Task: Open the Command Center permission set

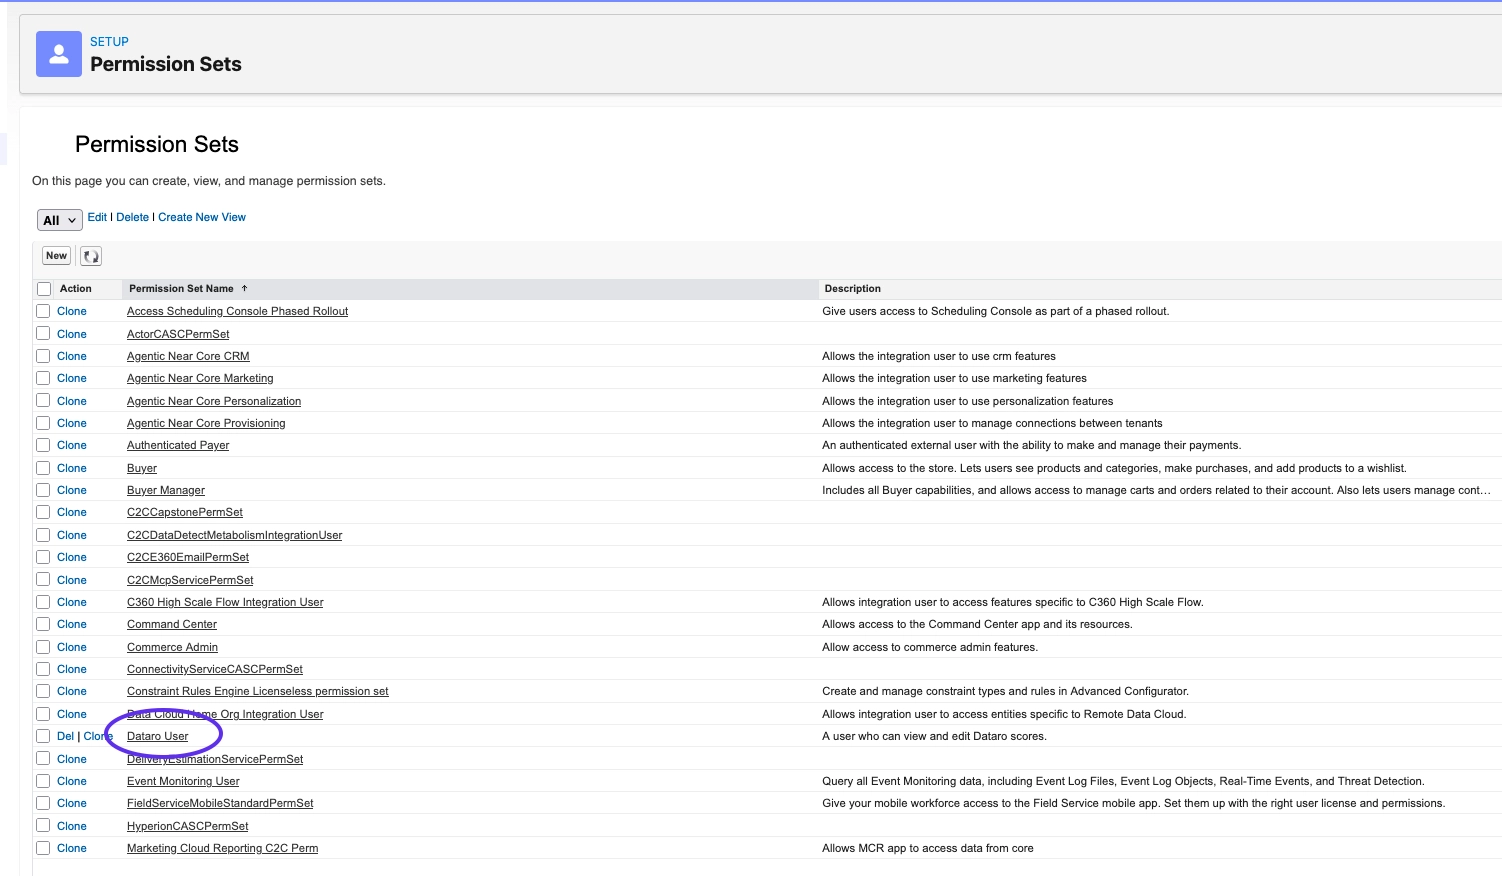Action: click(172, 624)
